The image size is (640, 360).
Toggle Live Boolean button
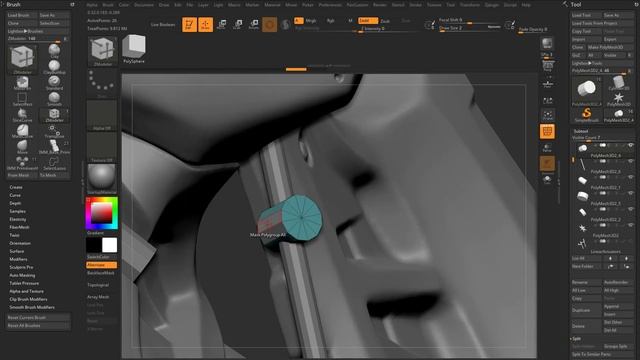(x=163, y=24)
